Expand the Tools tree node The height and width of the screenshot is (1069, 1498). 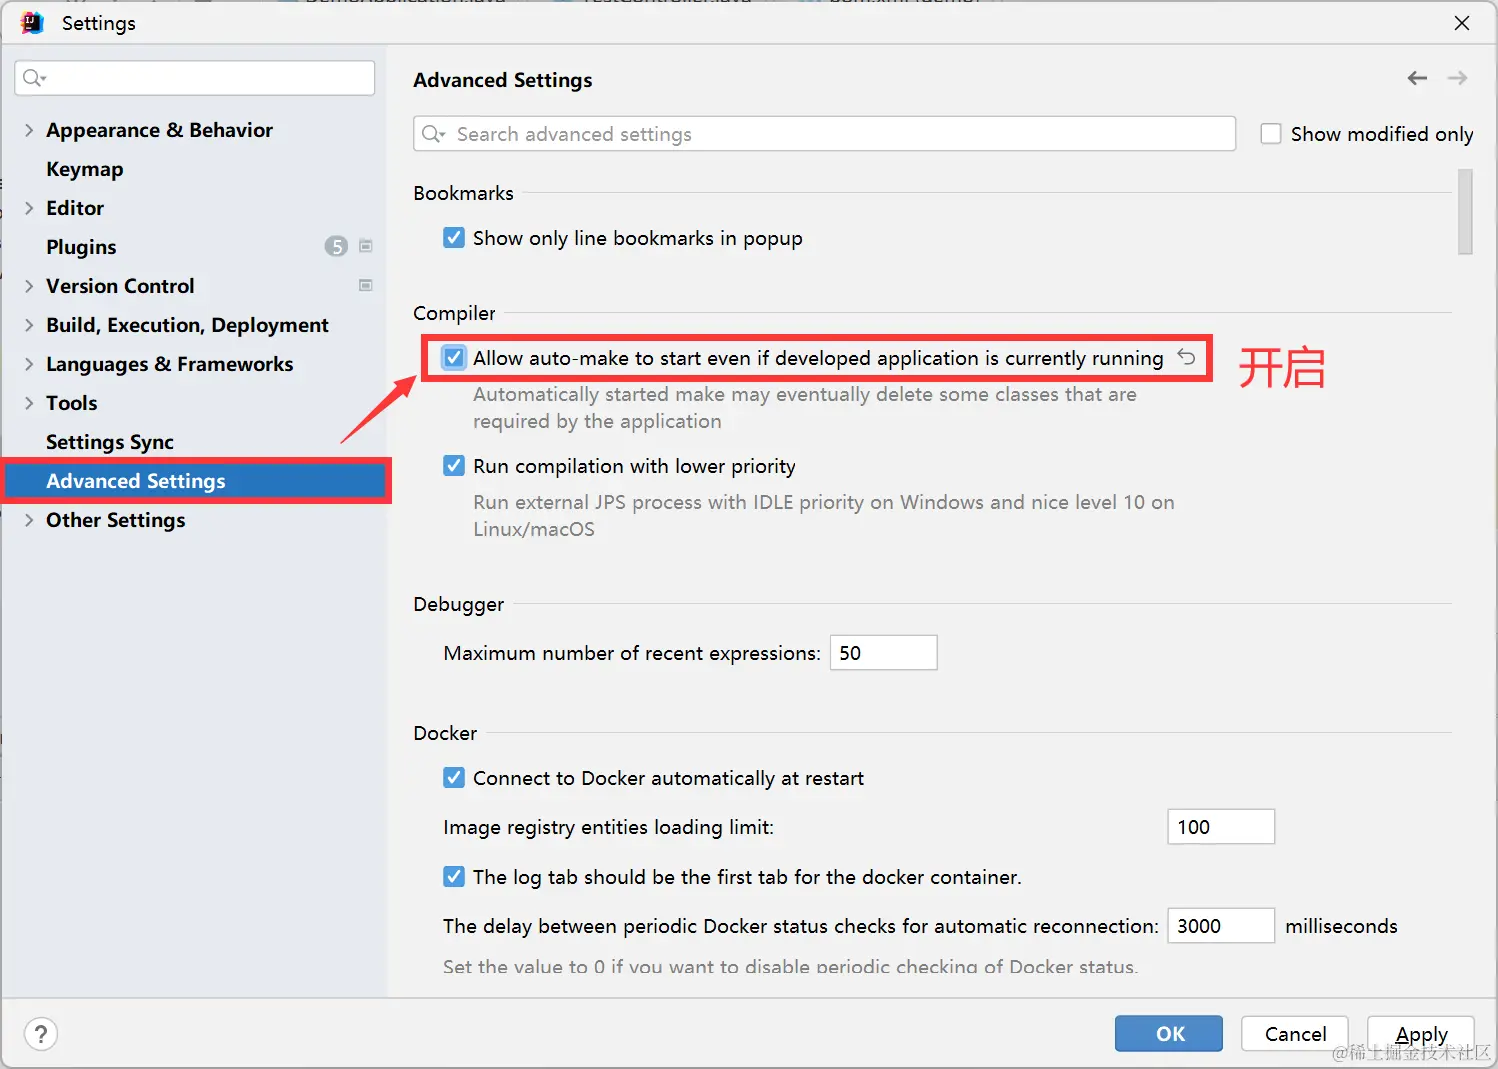29,403
